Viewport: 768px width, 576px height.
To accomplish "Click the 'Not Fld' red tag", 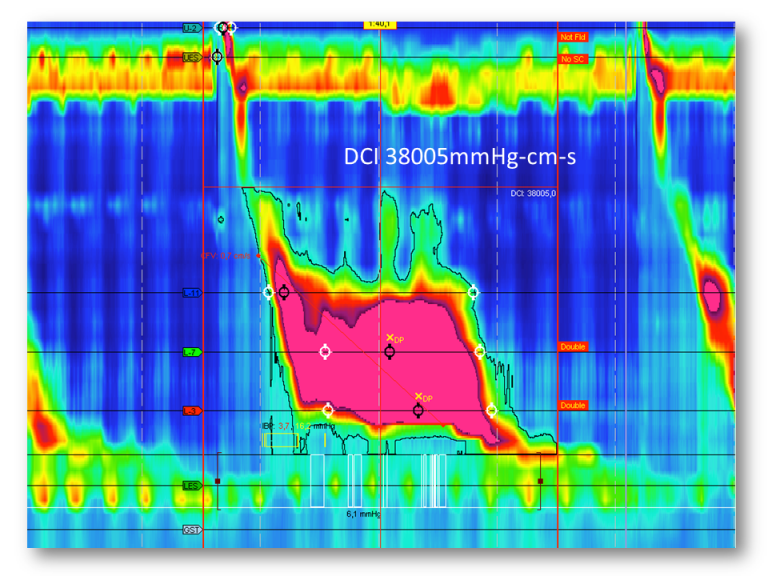I will (572, 37).
